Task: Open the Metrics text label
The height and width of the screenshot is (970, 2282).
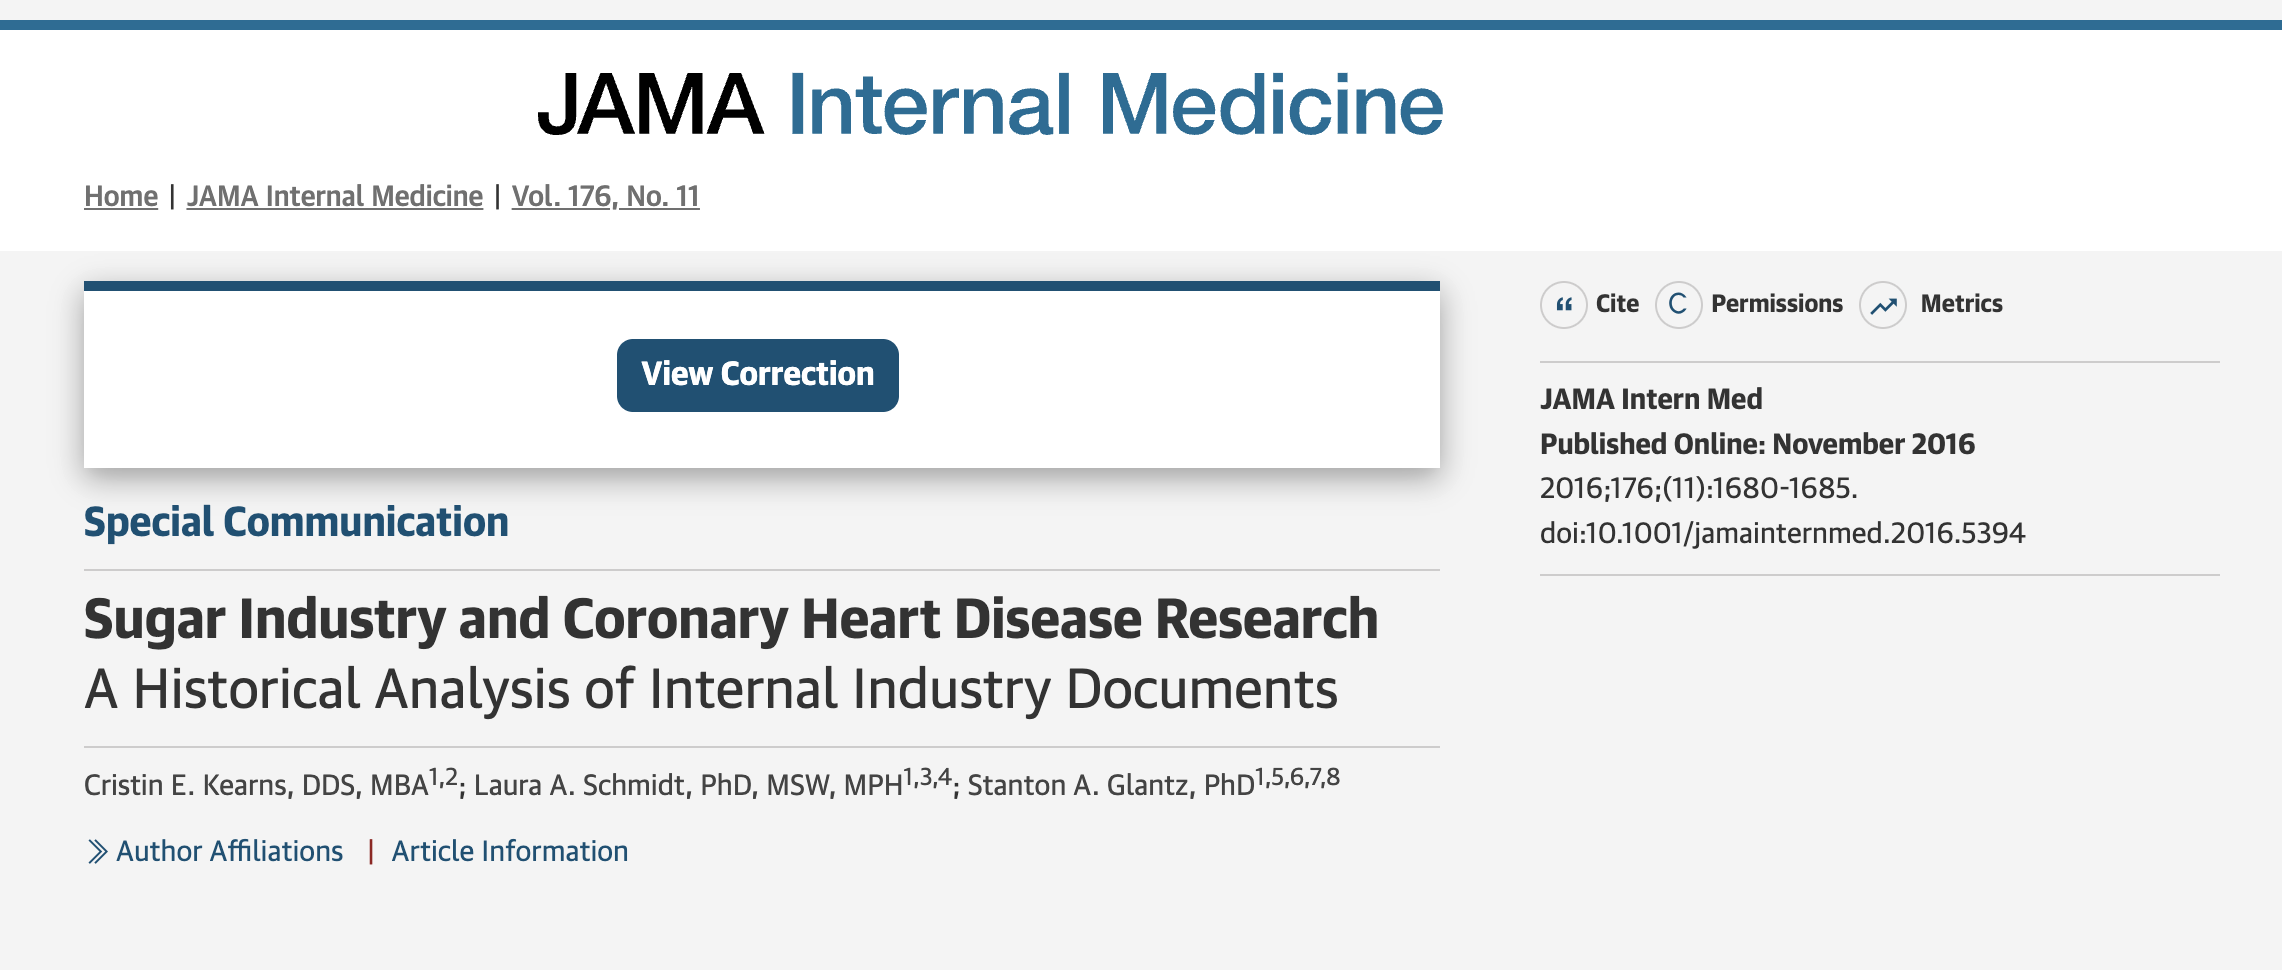Action: coord(1961,304)
